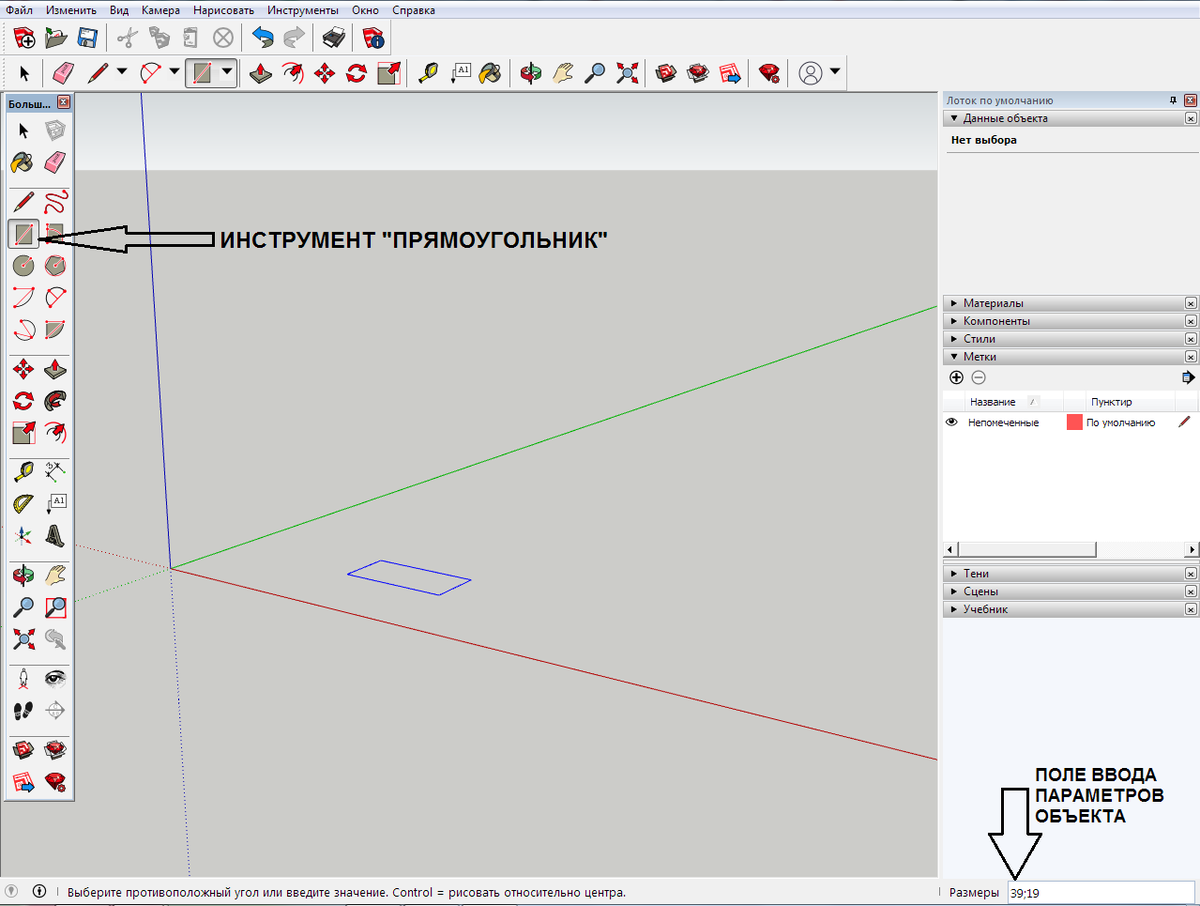1200x906 pixels.
Task: Expand the Учебник panel
Action: point(954,609)
